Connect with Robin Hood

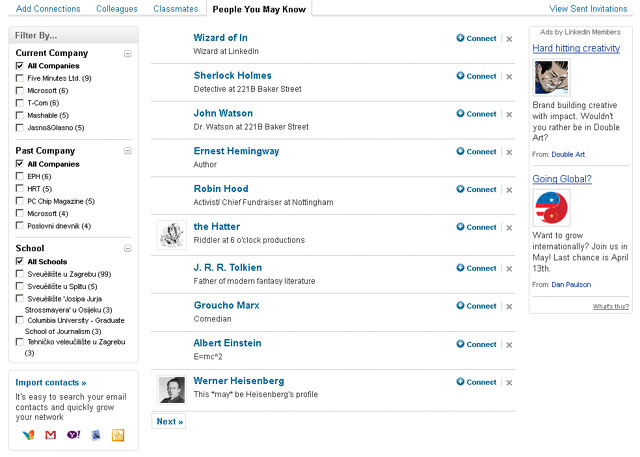coord(476,189)
